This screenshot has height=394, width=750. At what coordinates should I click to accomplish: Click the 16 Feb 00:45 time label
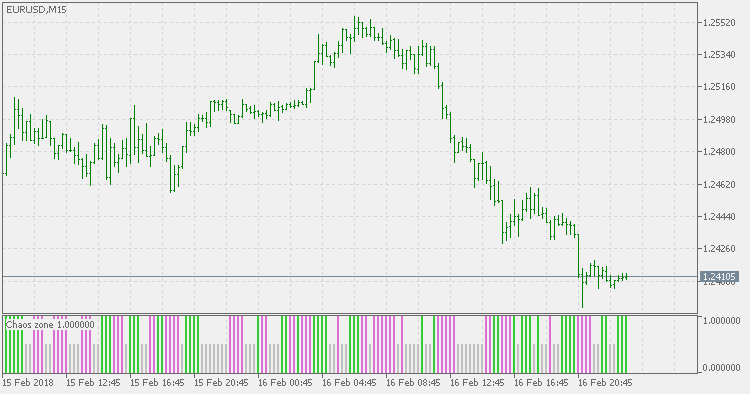pyautogui.click(x=286, y=383)
